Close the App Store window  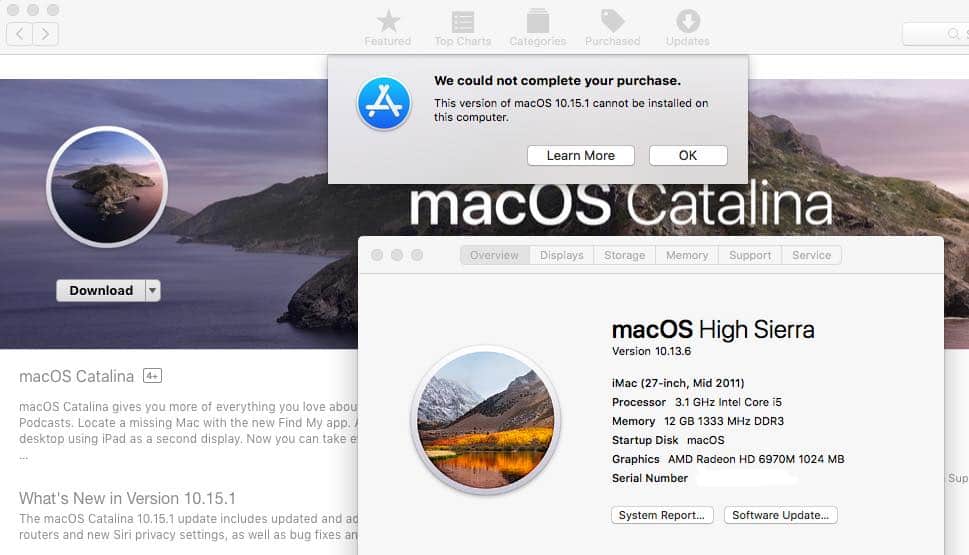tap(12, 10)
